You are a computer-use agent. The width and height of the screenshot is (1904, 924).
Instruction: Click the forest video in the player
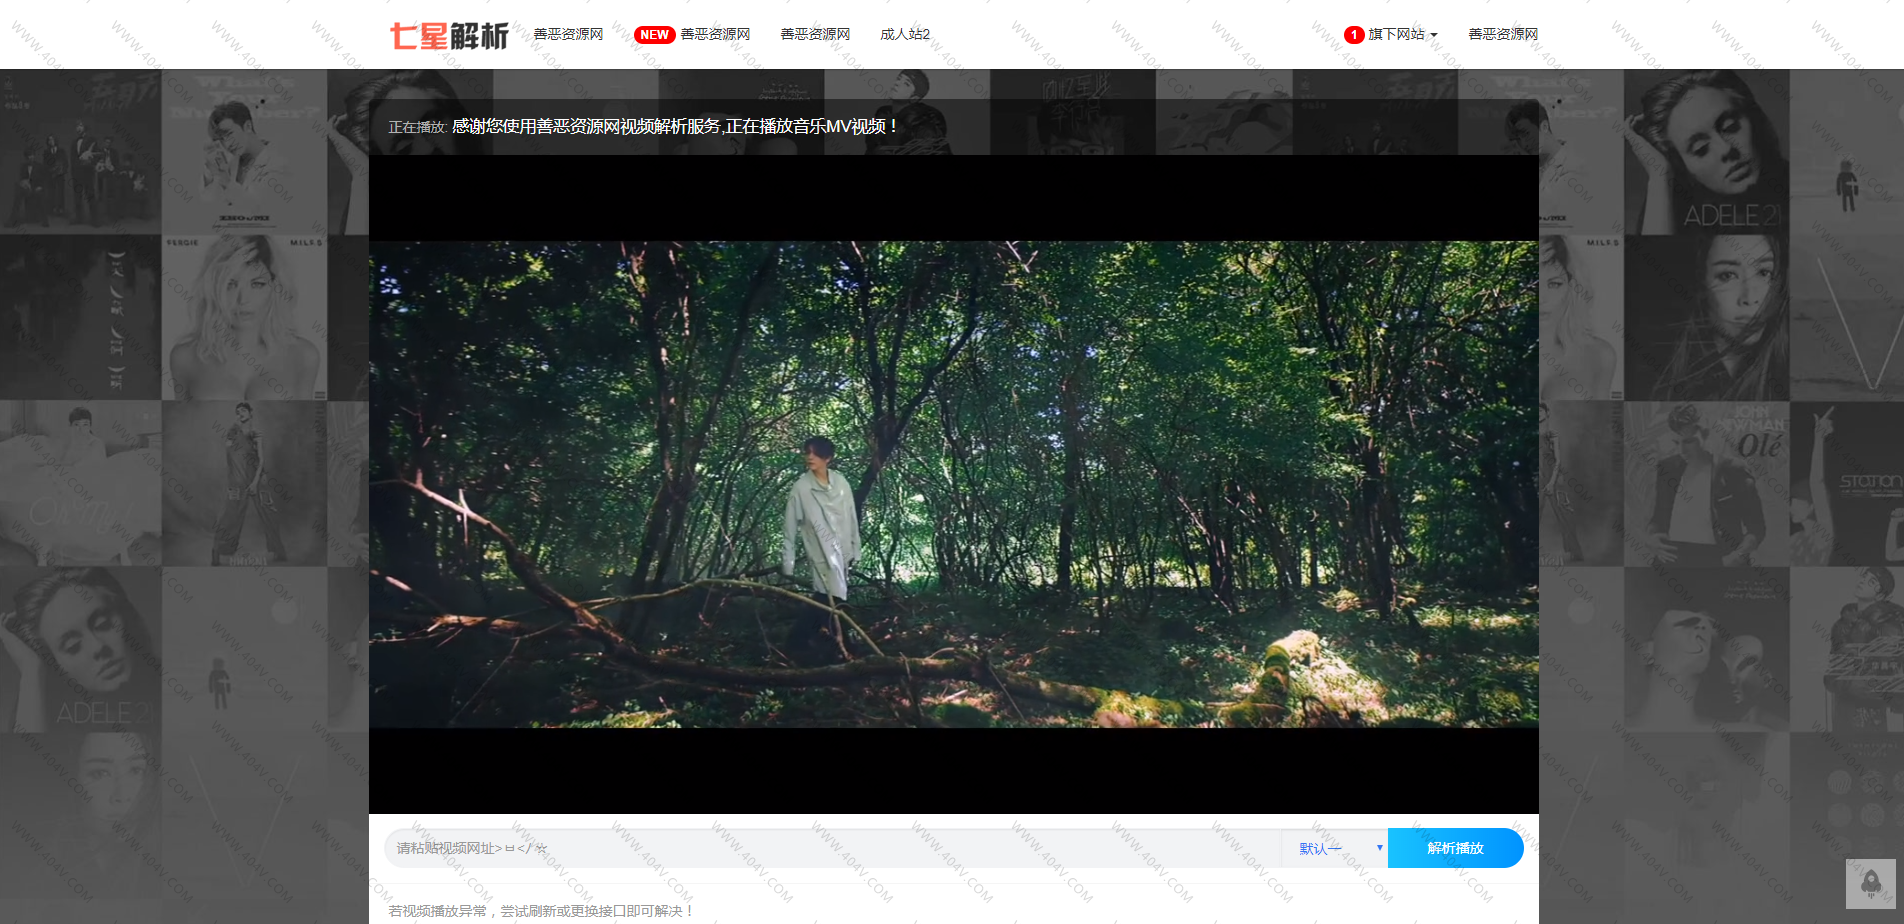953,484
